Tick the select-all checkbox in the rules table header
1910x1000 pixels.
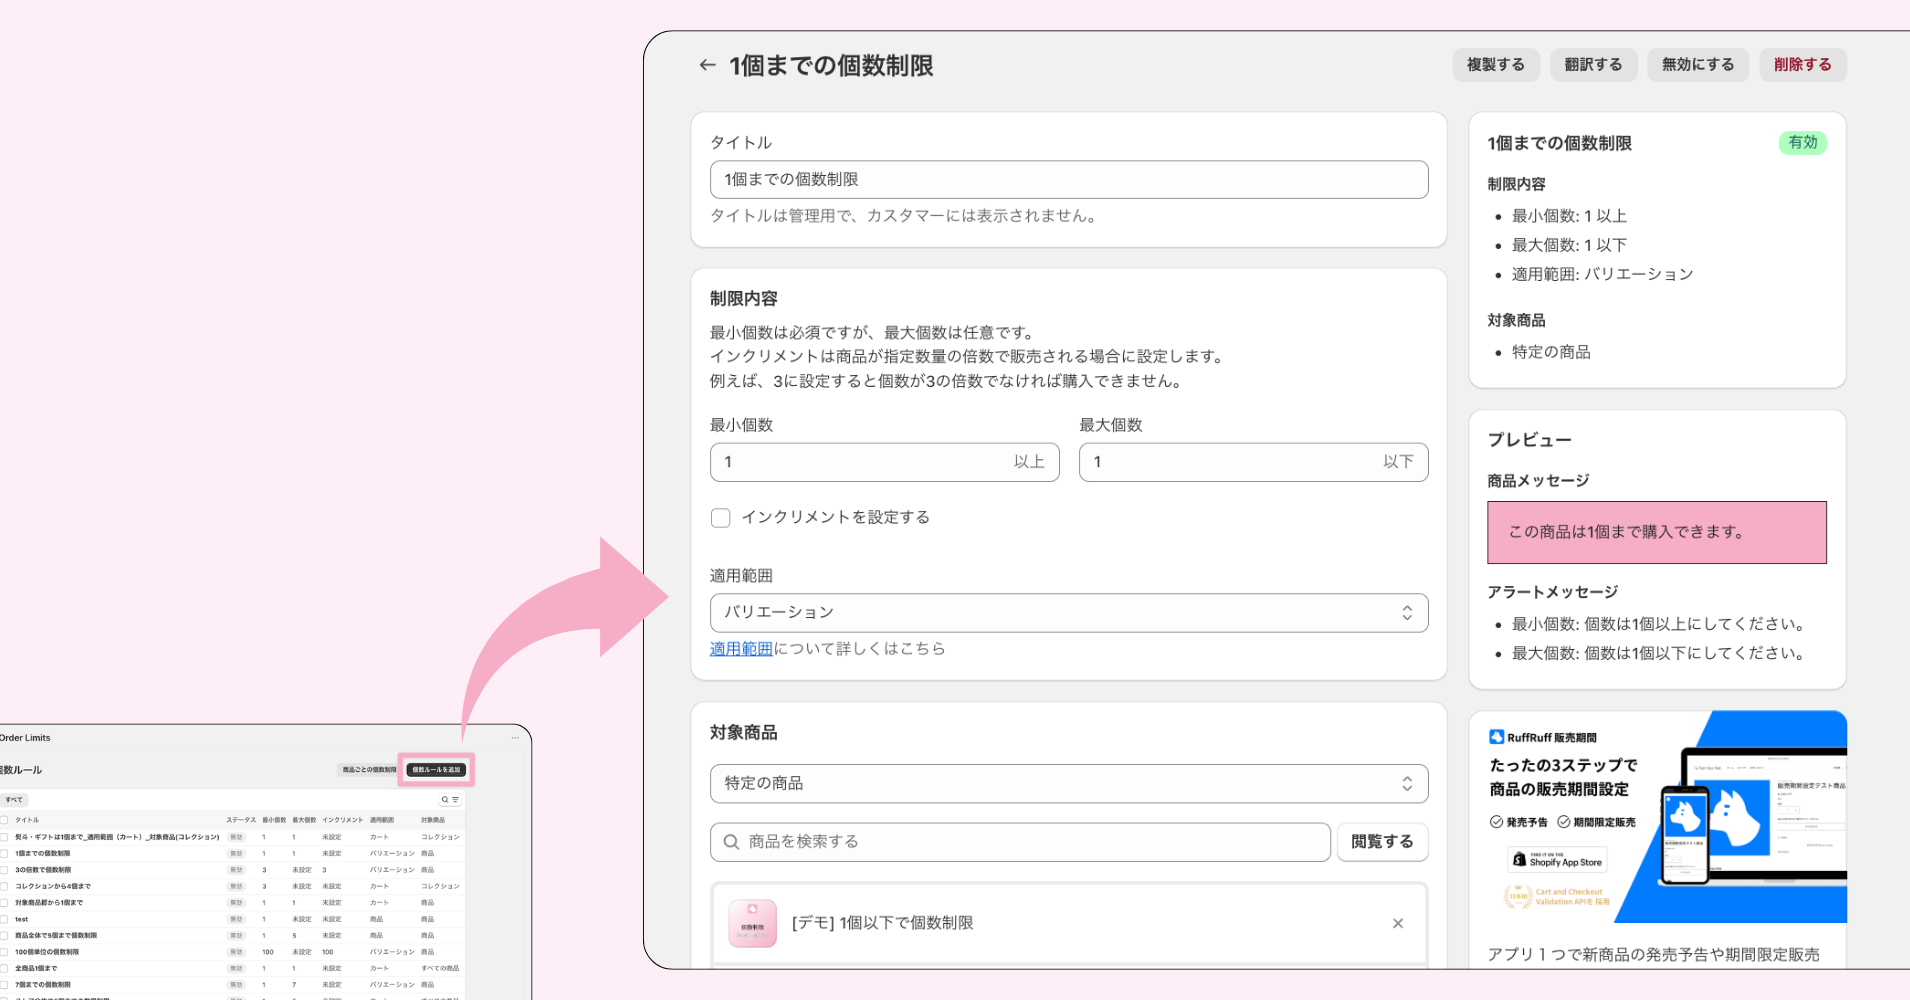(4, 820)
